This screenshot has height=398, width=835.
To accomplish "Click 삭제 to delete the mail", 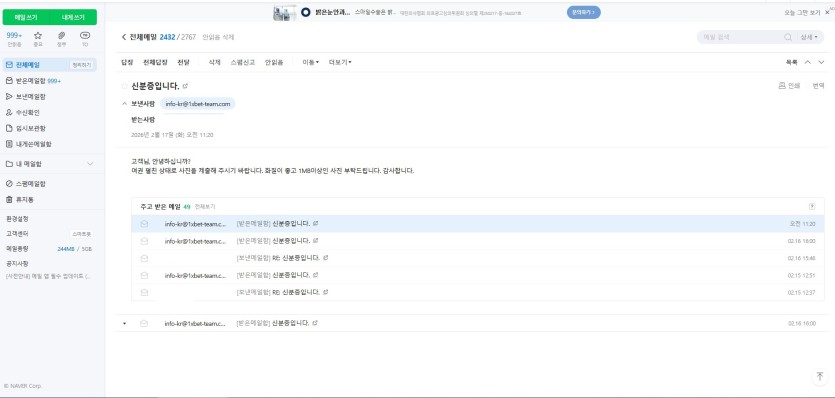I will (x=214, y=62).
